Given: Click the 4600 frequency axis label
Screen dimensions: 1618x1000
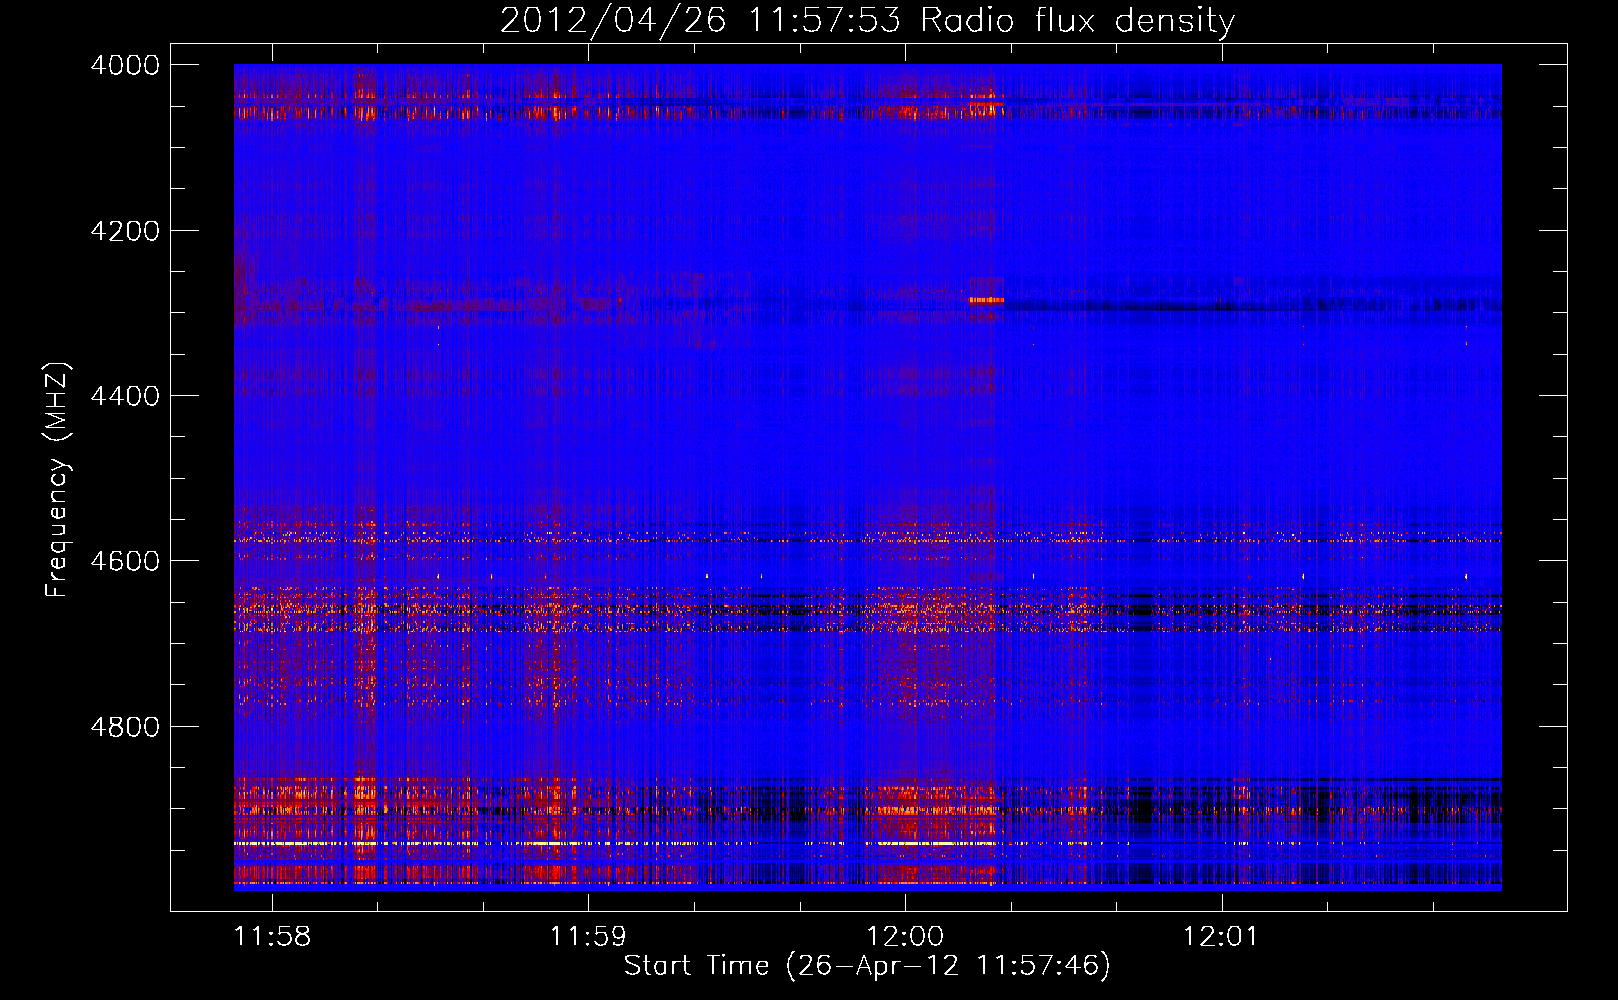Looking at the screenshot, I should (x=125, y=561).
